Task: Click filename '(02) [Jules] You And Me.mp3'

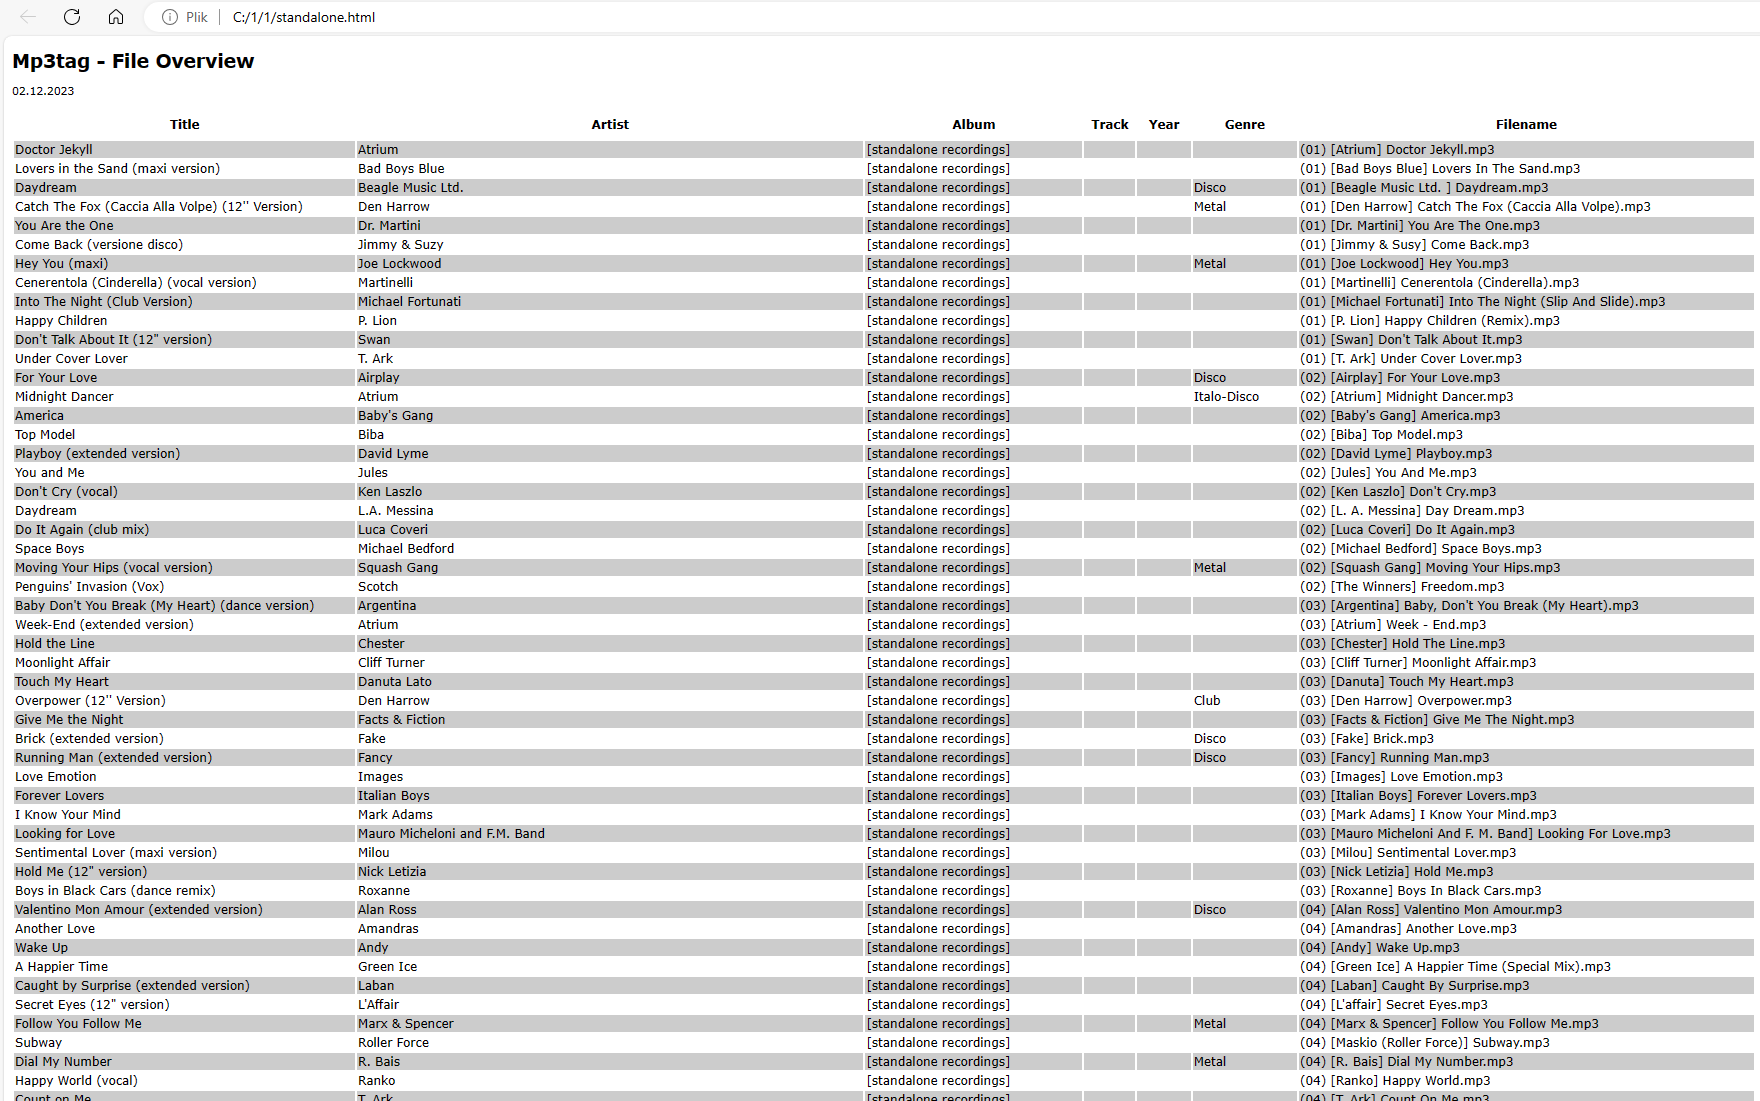Action: coord(1388,473)
